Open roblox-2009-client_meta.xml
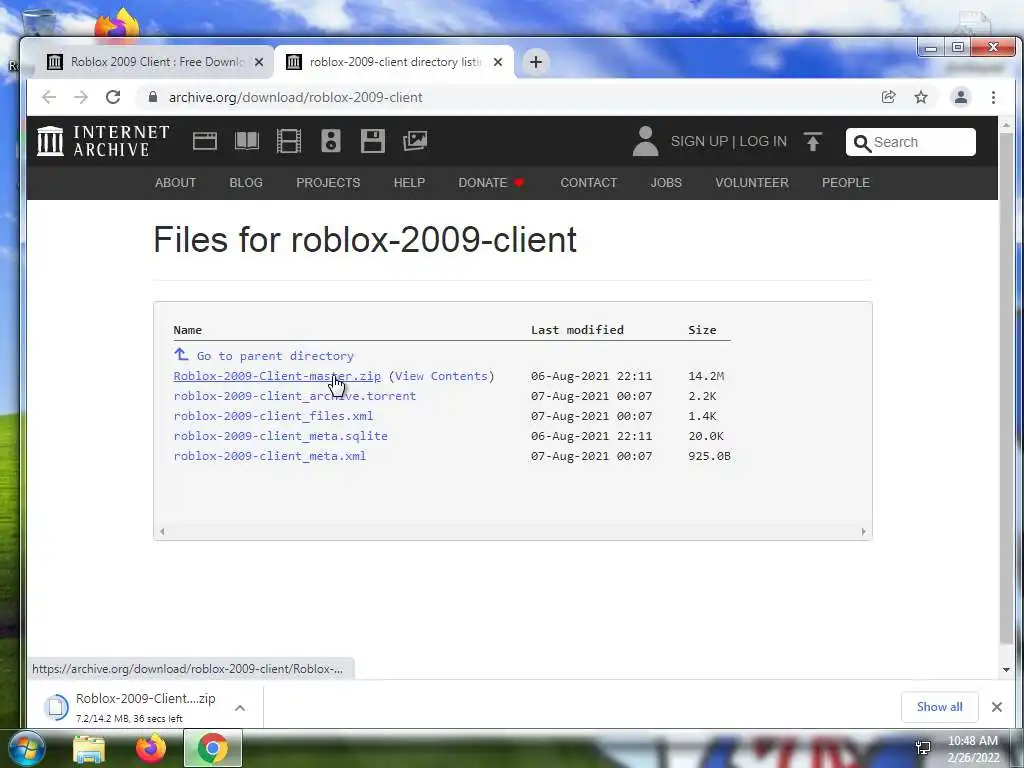Viewport: 1024px width, 768px height. pyautogui.click(x=270, y=456)
